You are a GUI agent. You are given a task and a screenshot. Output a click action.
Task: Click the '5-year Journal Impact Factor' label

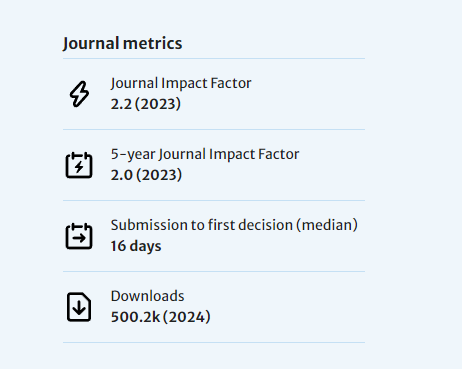pyautogui.click(x=205, y=154)
